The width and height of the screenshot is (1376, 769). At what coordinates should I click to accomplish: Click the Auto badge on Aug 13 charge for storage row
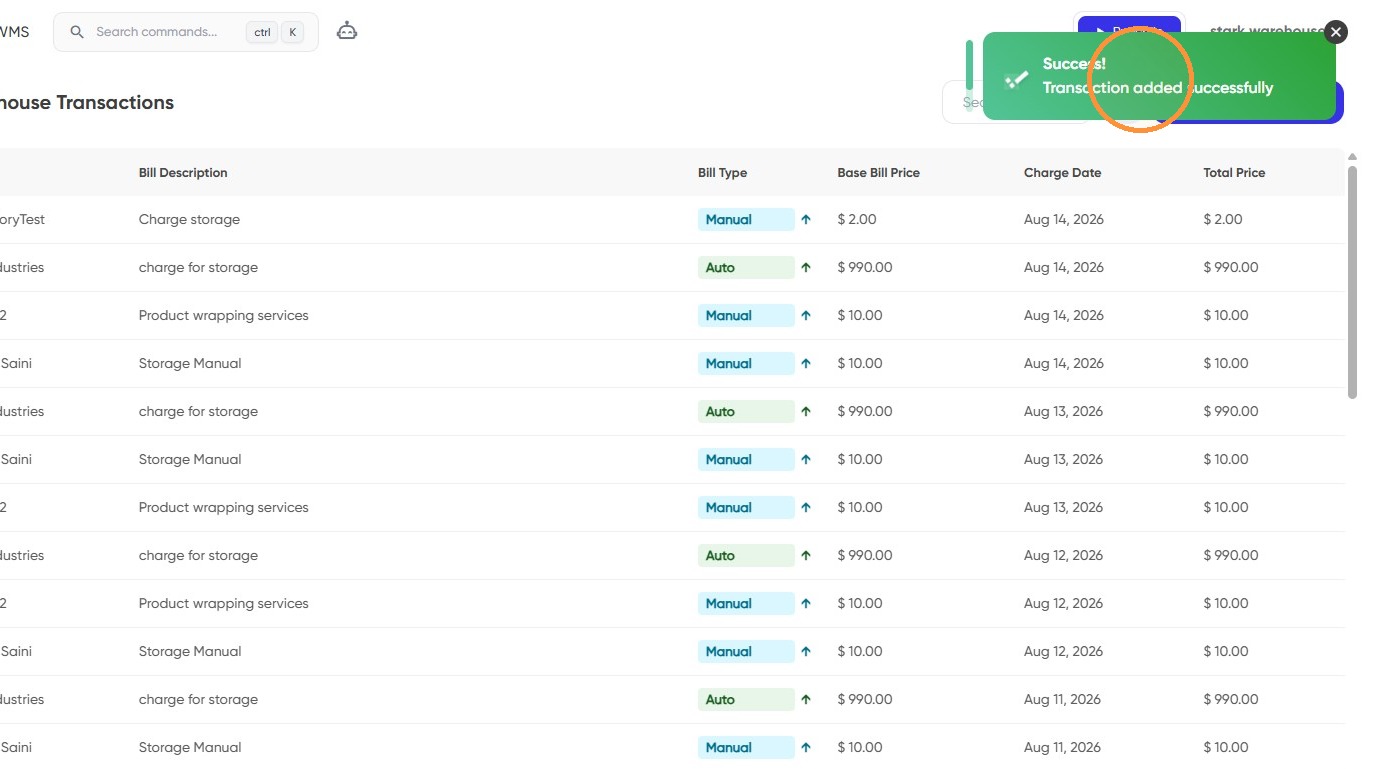click(x=746, y=411)
